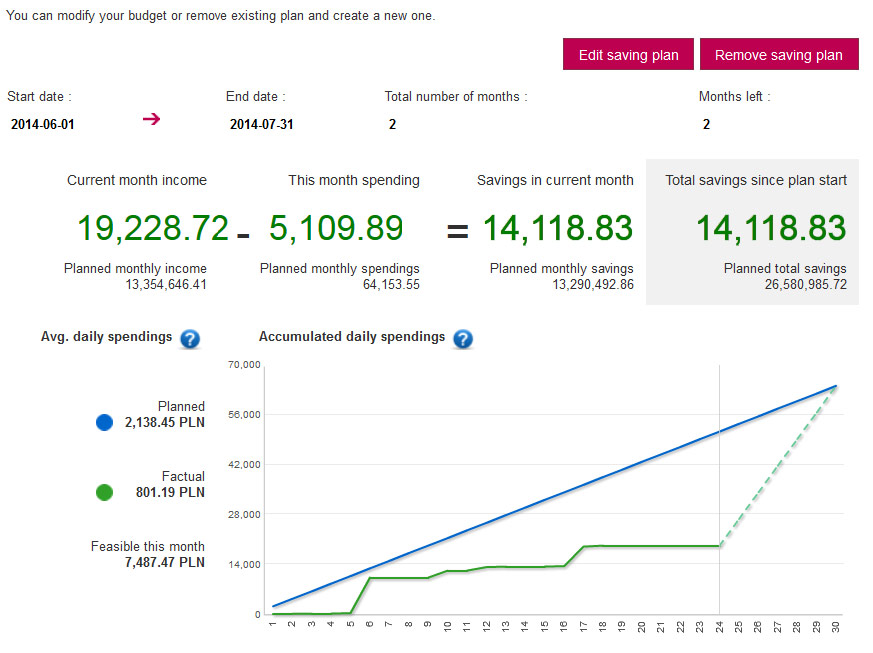Click the planned monthly spendings 64,153.55
Image resolution: width=873 pixels, height=653 pixels.
click(391, 285)
